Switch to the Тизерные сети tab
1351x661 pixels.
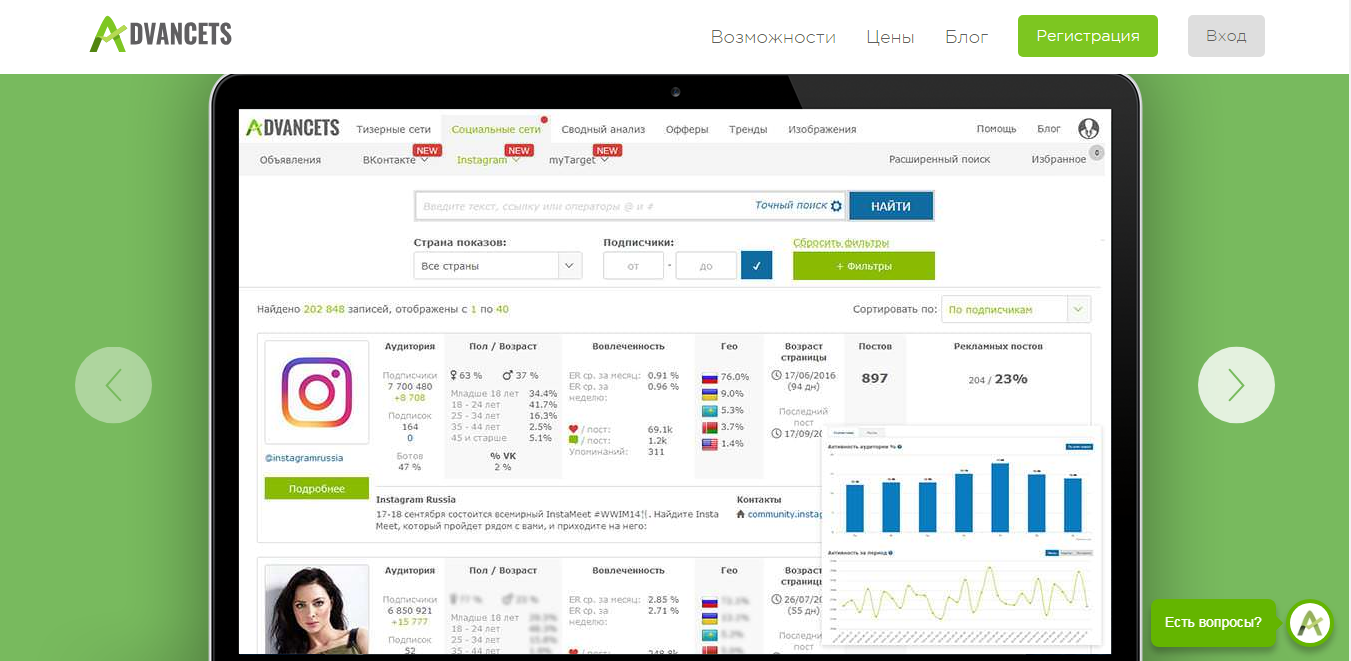[x=394, y=129]
